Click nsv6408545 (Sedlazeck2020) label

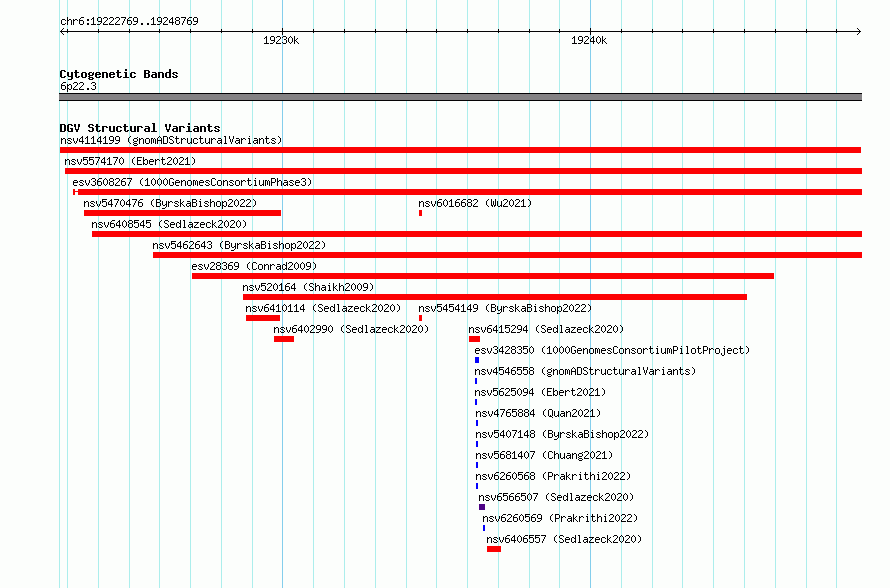tap(169, 224)
